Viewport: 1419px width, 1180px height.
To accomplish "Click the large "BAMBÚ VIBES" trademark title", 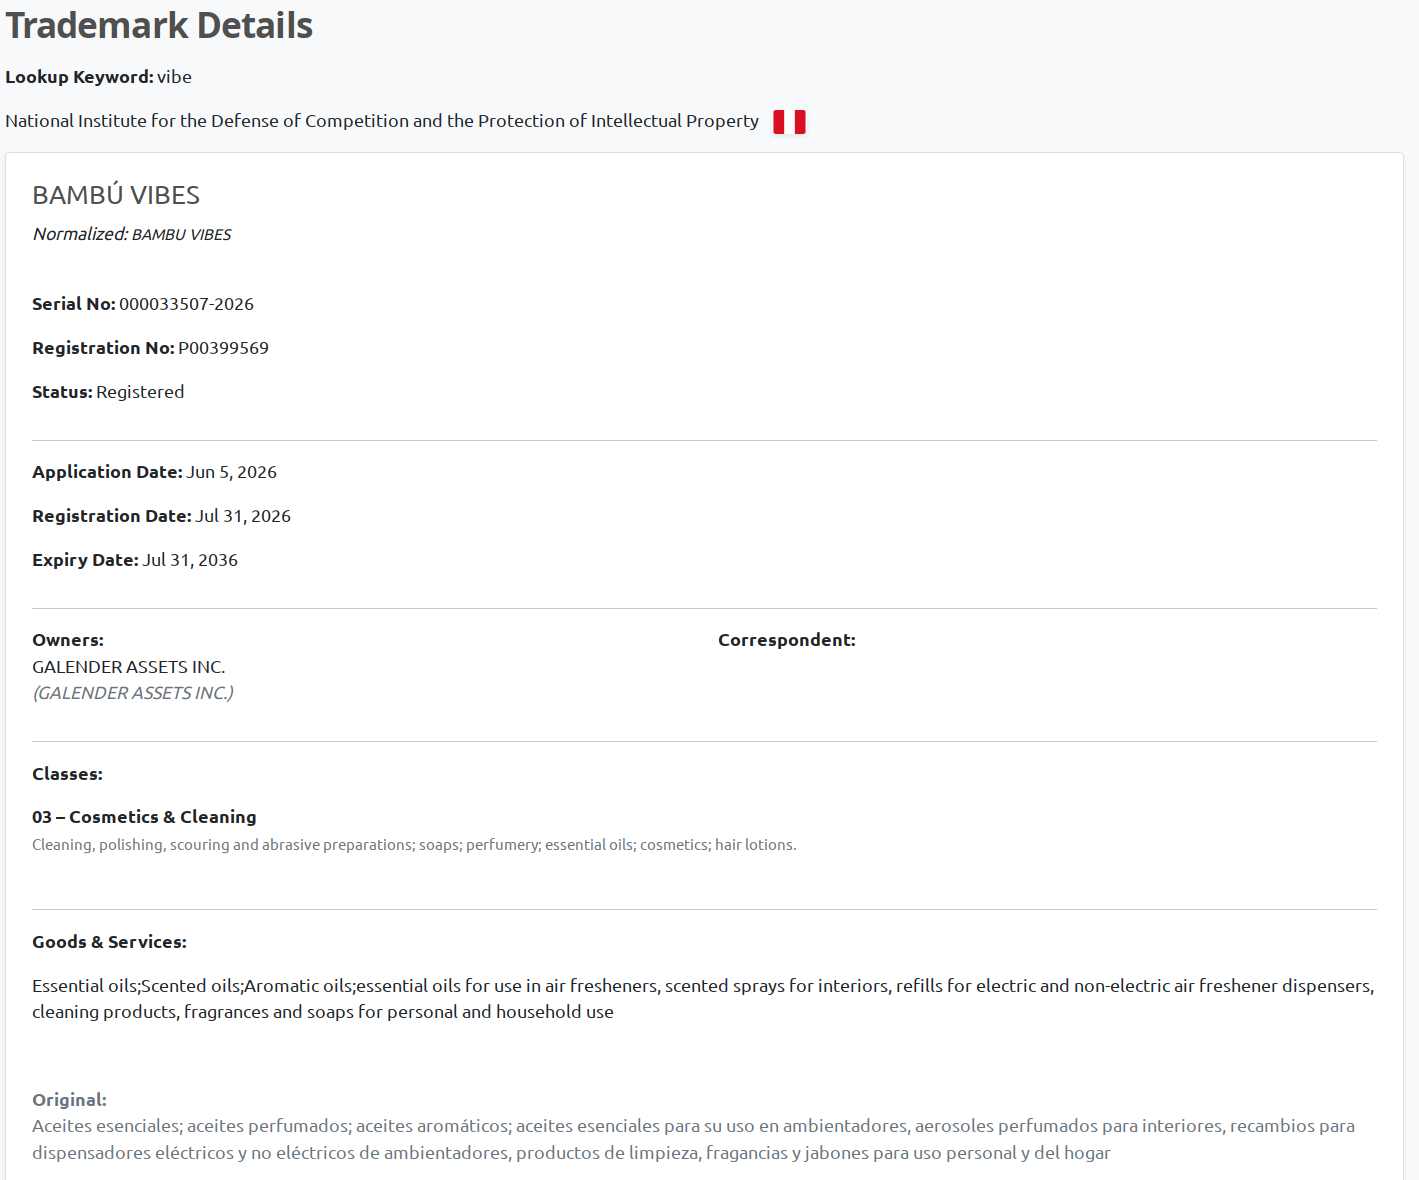I will [x=116, y=195].
